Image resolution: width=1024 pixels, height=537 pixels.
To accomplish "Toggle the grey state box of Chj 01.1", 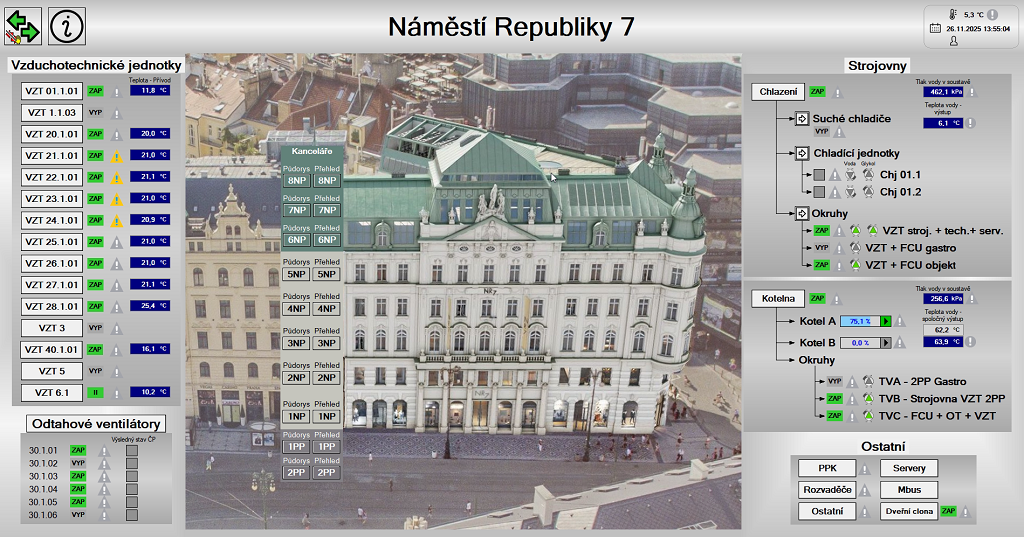I will click(819, 175).
